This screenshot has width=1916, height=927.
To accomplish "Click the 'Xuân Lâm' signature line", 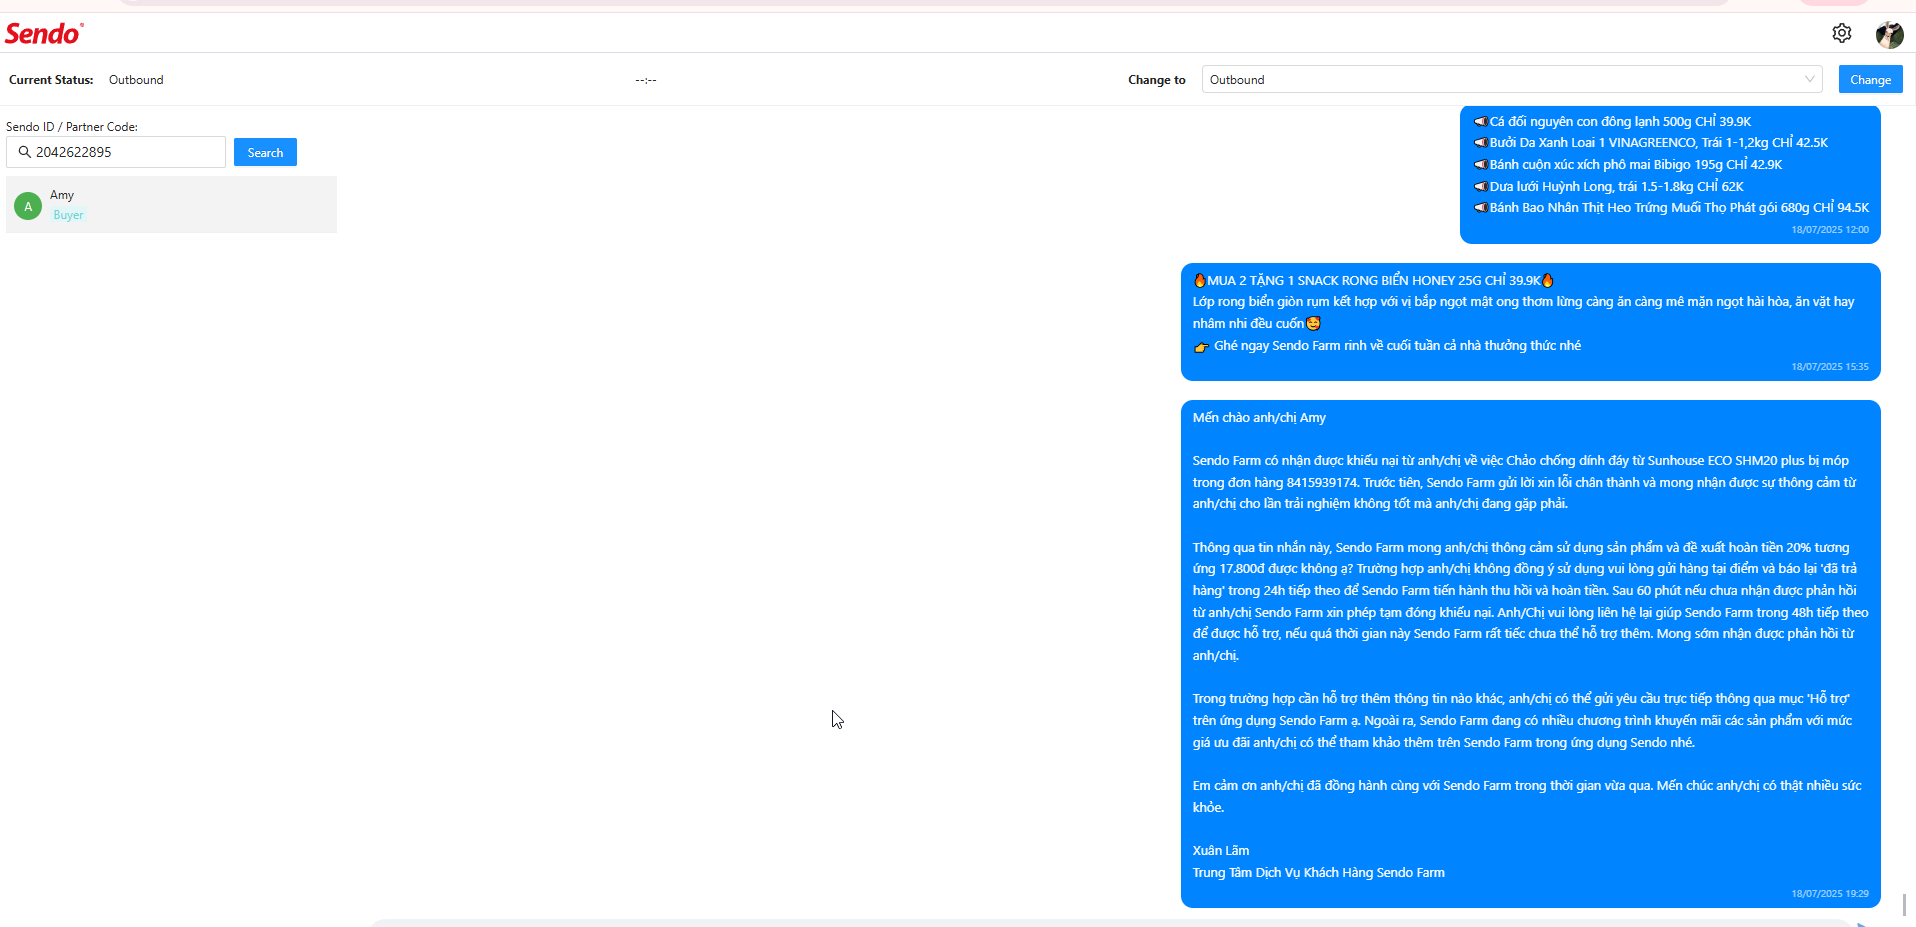I will [1221, 851].
